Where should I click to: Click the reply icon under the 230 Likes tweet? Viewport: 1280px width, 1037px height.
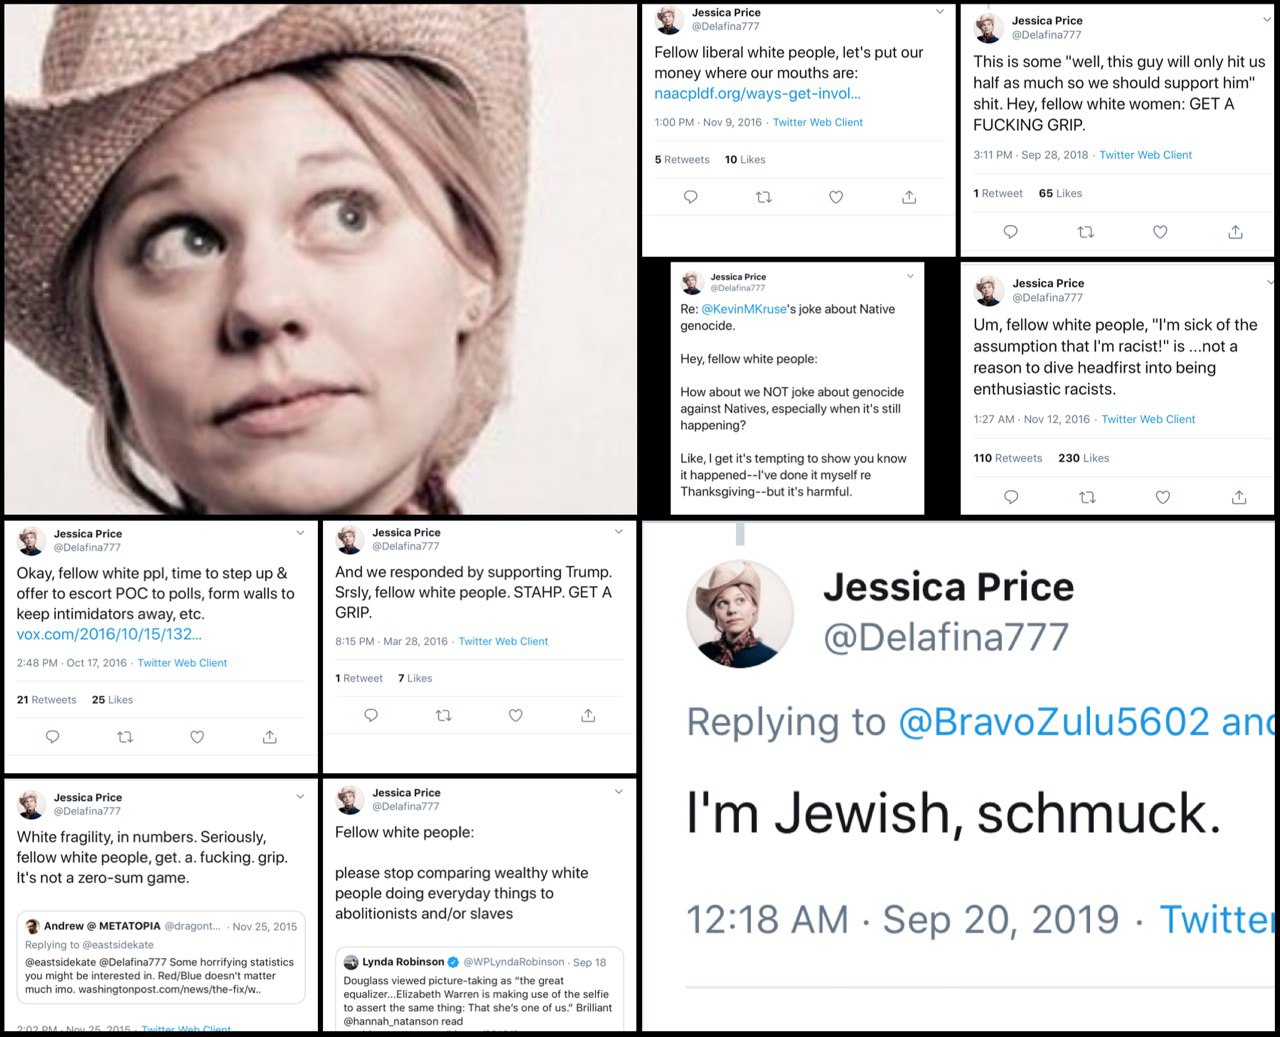click(1011, 497)
